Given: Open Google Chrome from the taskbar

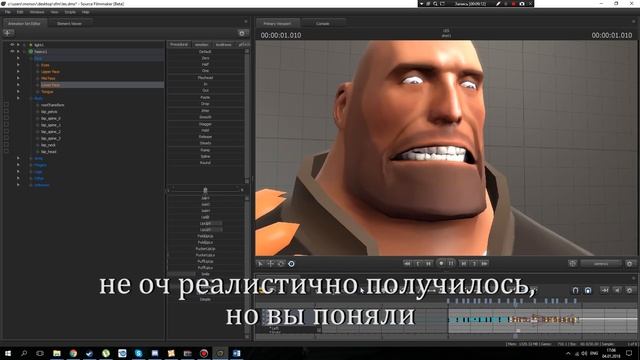Looking at the screenshot, I should (73, 353).
